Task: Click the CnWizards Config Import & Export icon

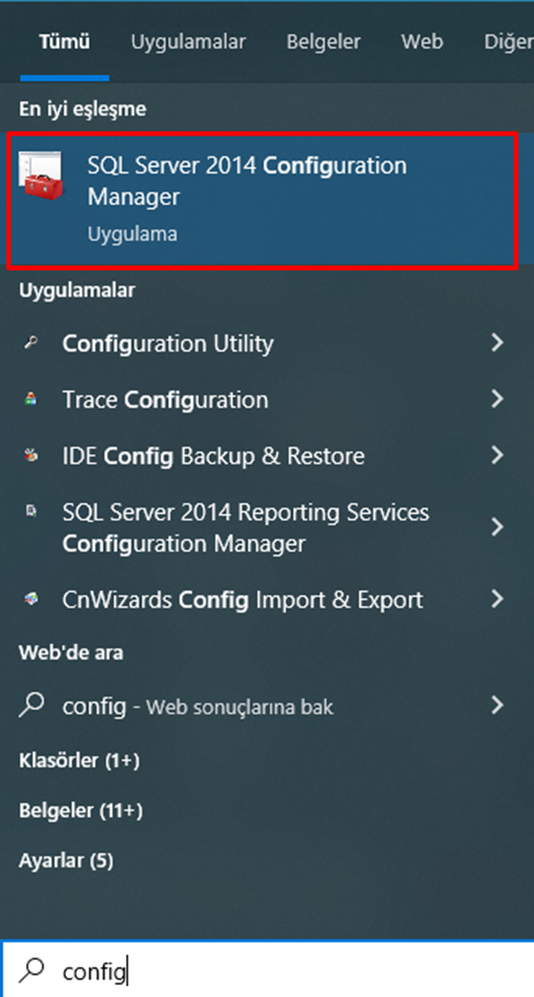Action: click(x=31, y=599)
